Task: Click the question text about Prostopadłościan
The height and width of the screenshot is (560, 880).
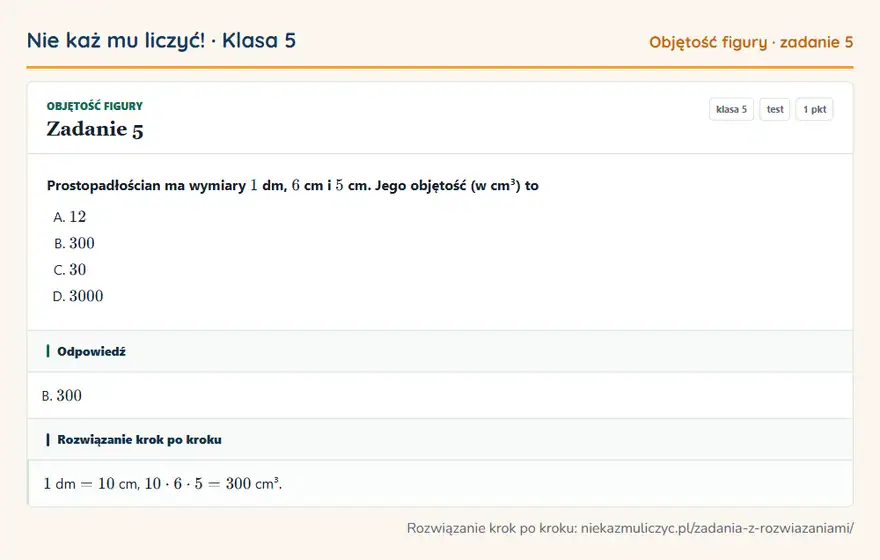Action: (x=293, y=185)
